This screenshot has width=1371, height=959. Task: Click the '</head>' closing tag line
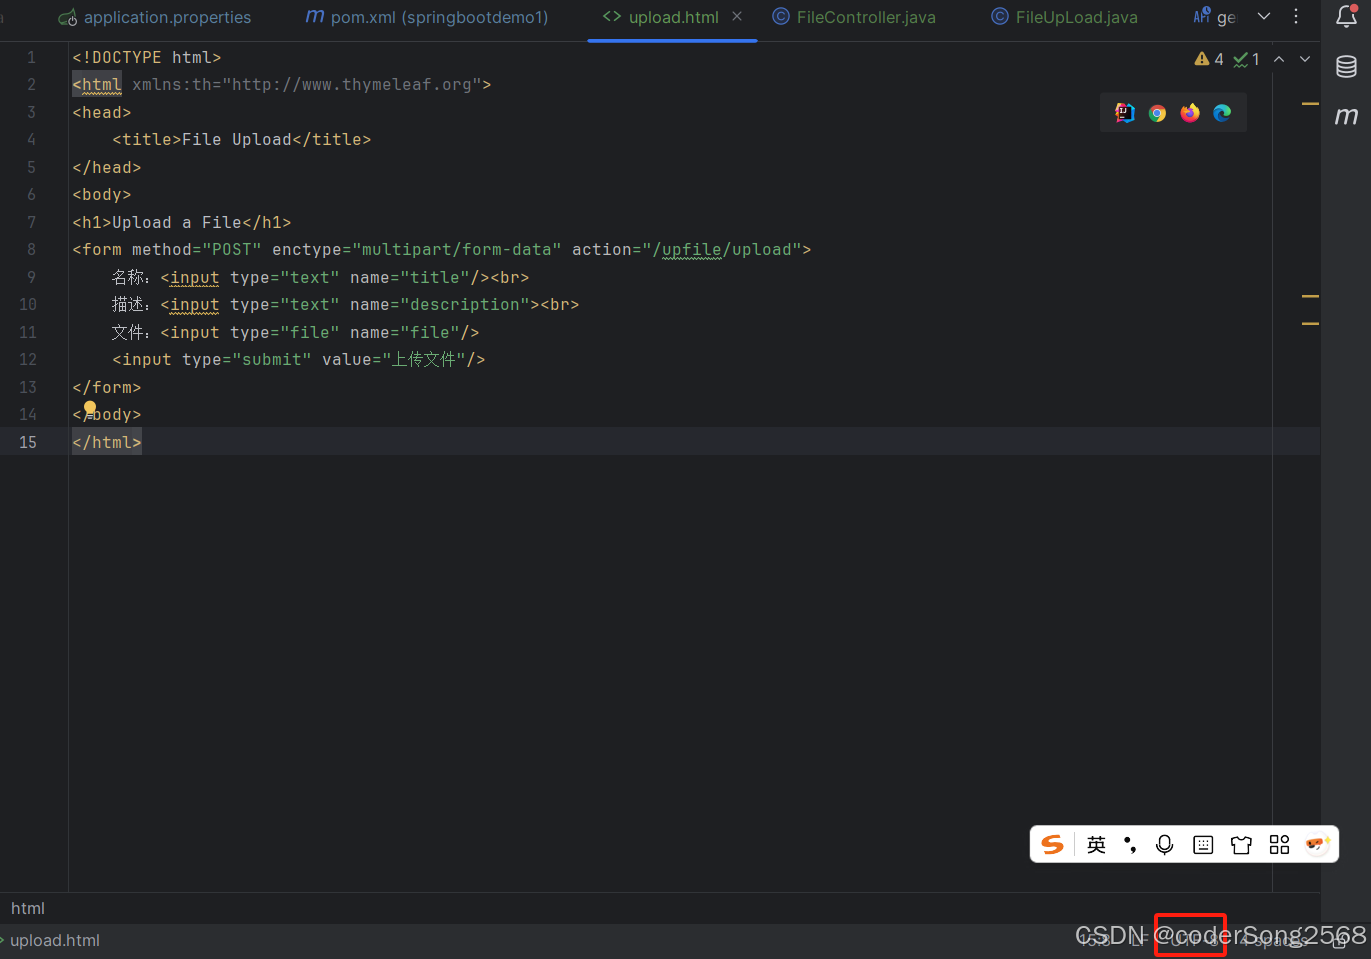click(107, 168)
